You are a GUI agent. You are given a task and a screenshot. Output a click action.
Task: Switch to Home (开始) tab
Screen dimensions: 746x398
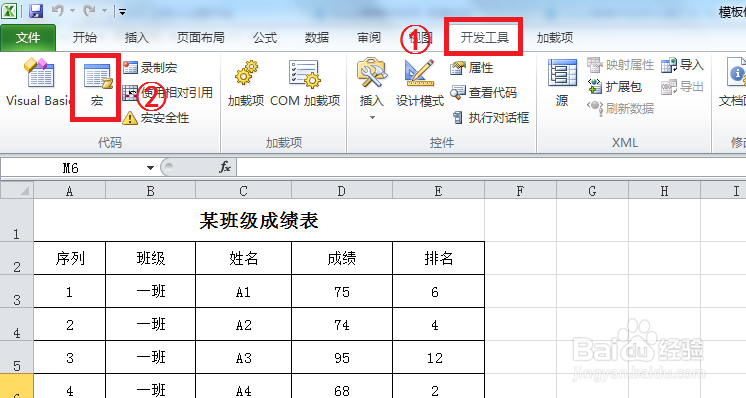(85, 38)
